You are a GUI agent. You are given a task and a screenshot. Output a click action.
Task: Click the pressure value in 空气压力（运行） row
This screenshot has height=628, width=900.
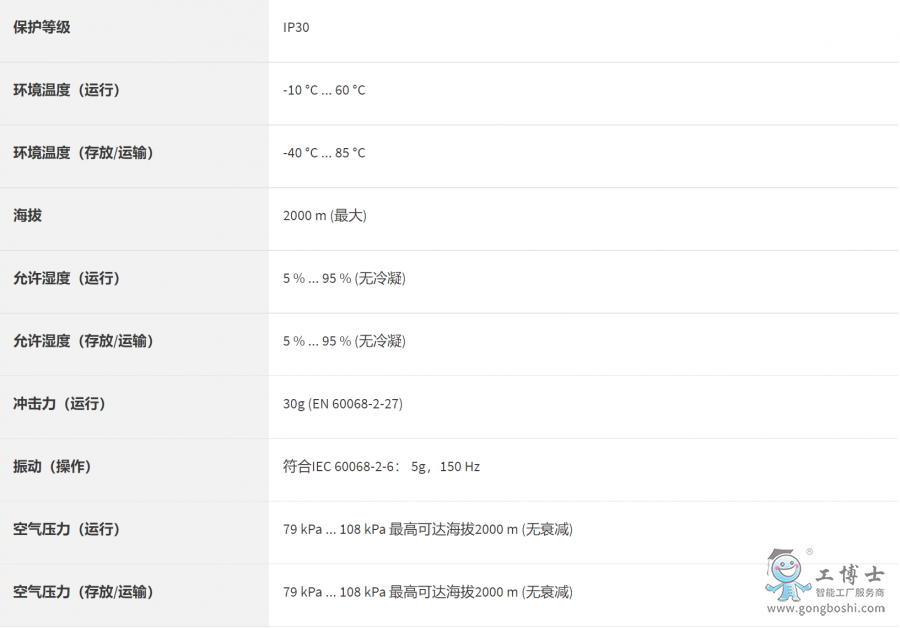tap(428, 530)
